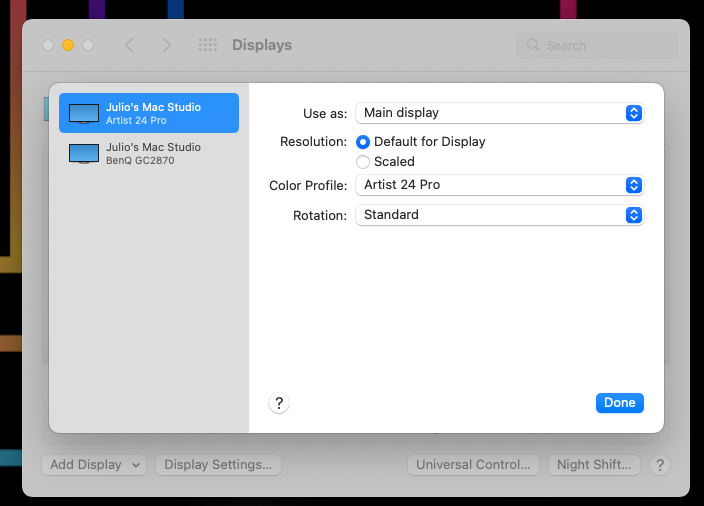Select Julio's Mac Studio BenQ GC2870 entry
This screenshot has width=704, height=506.
[x=149, y=154]
